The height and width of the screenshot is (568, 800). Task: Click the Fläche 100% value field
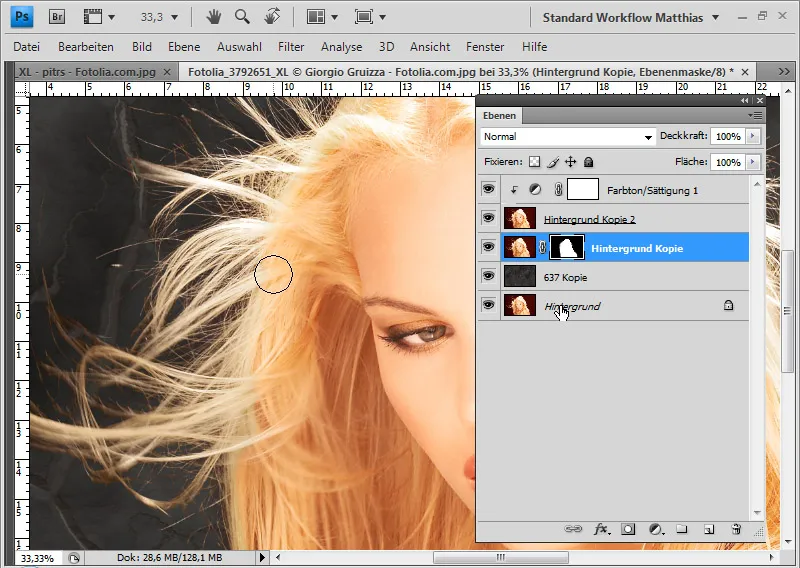click(728, 162)
